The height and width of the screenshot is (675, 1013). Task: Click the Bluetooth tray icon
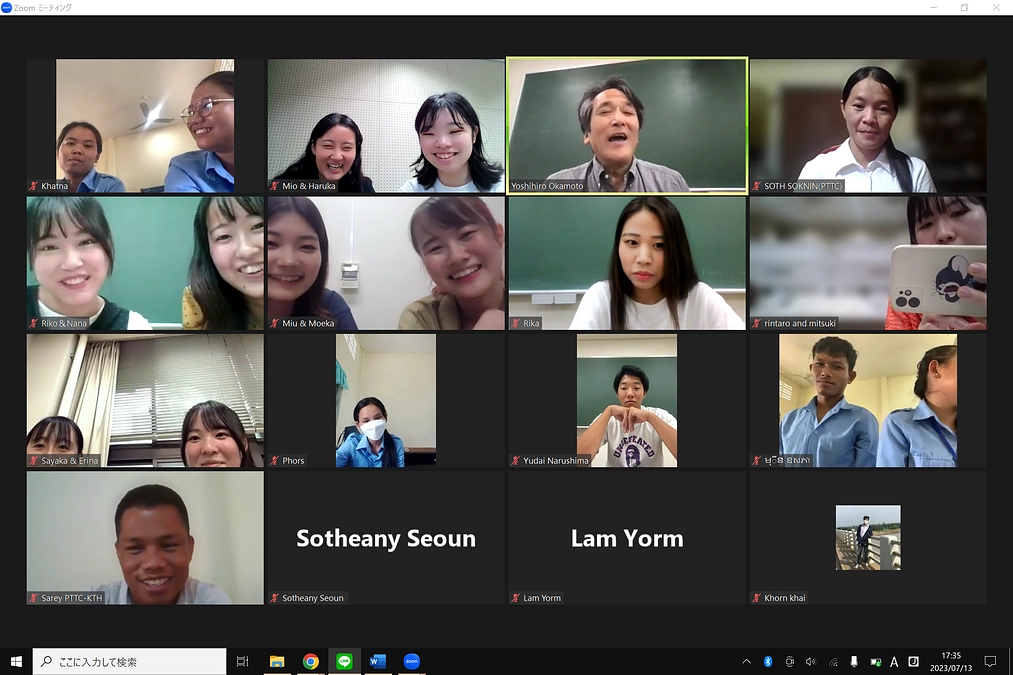click(x=768, y=661)
